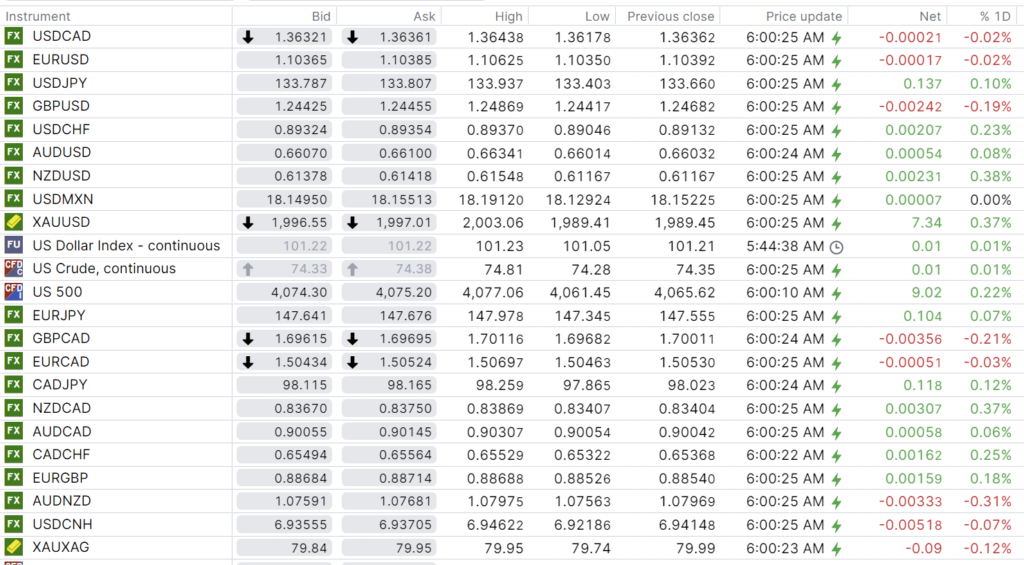Click the clock icon in US Dollar Index row
1024x565 pixels.
(837, 246)
